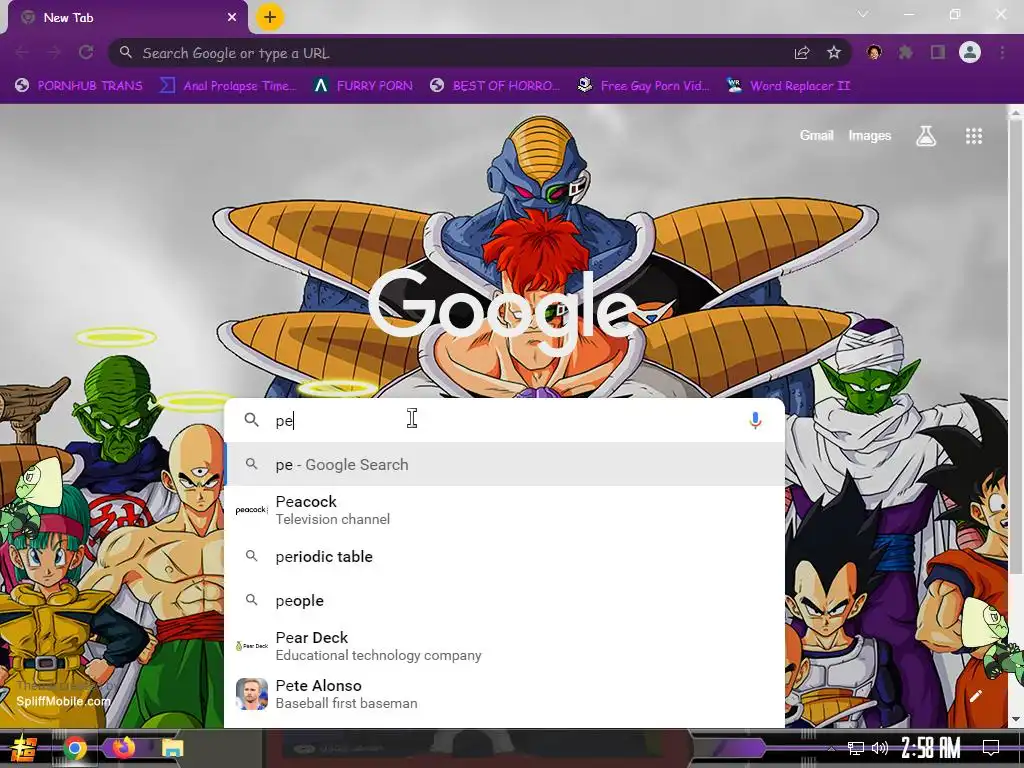
Task: Open the tab search chevron in title bar
Action: [863, 14]
